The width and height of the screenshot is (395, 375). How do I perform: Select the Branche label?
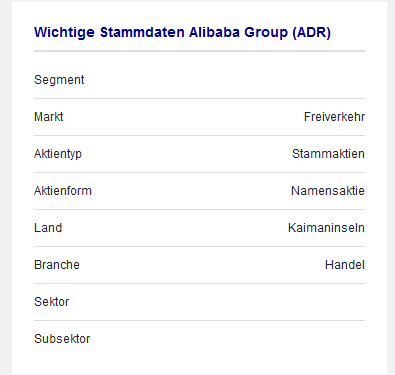click(57, 265)
